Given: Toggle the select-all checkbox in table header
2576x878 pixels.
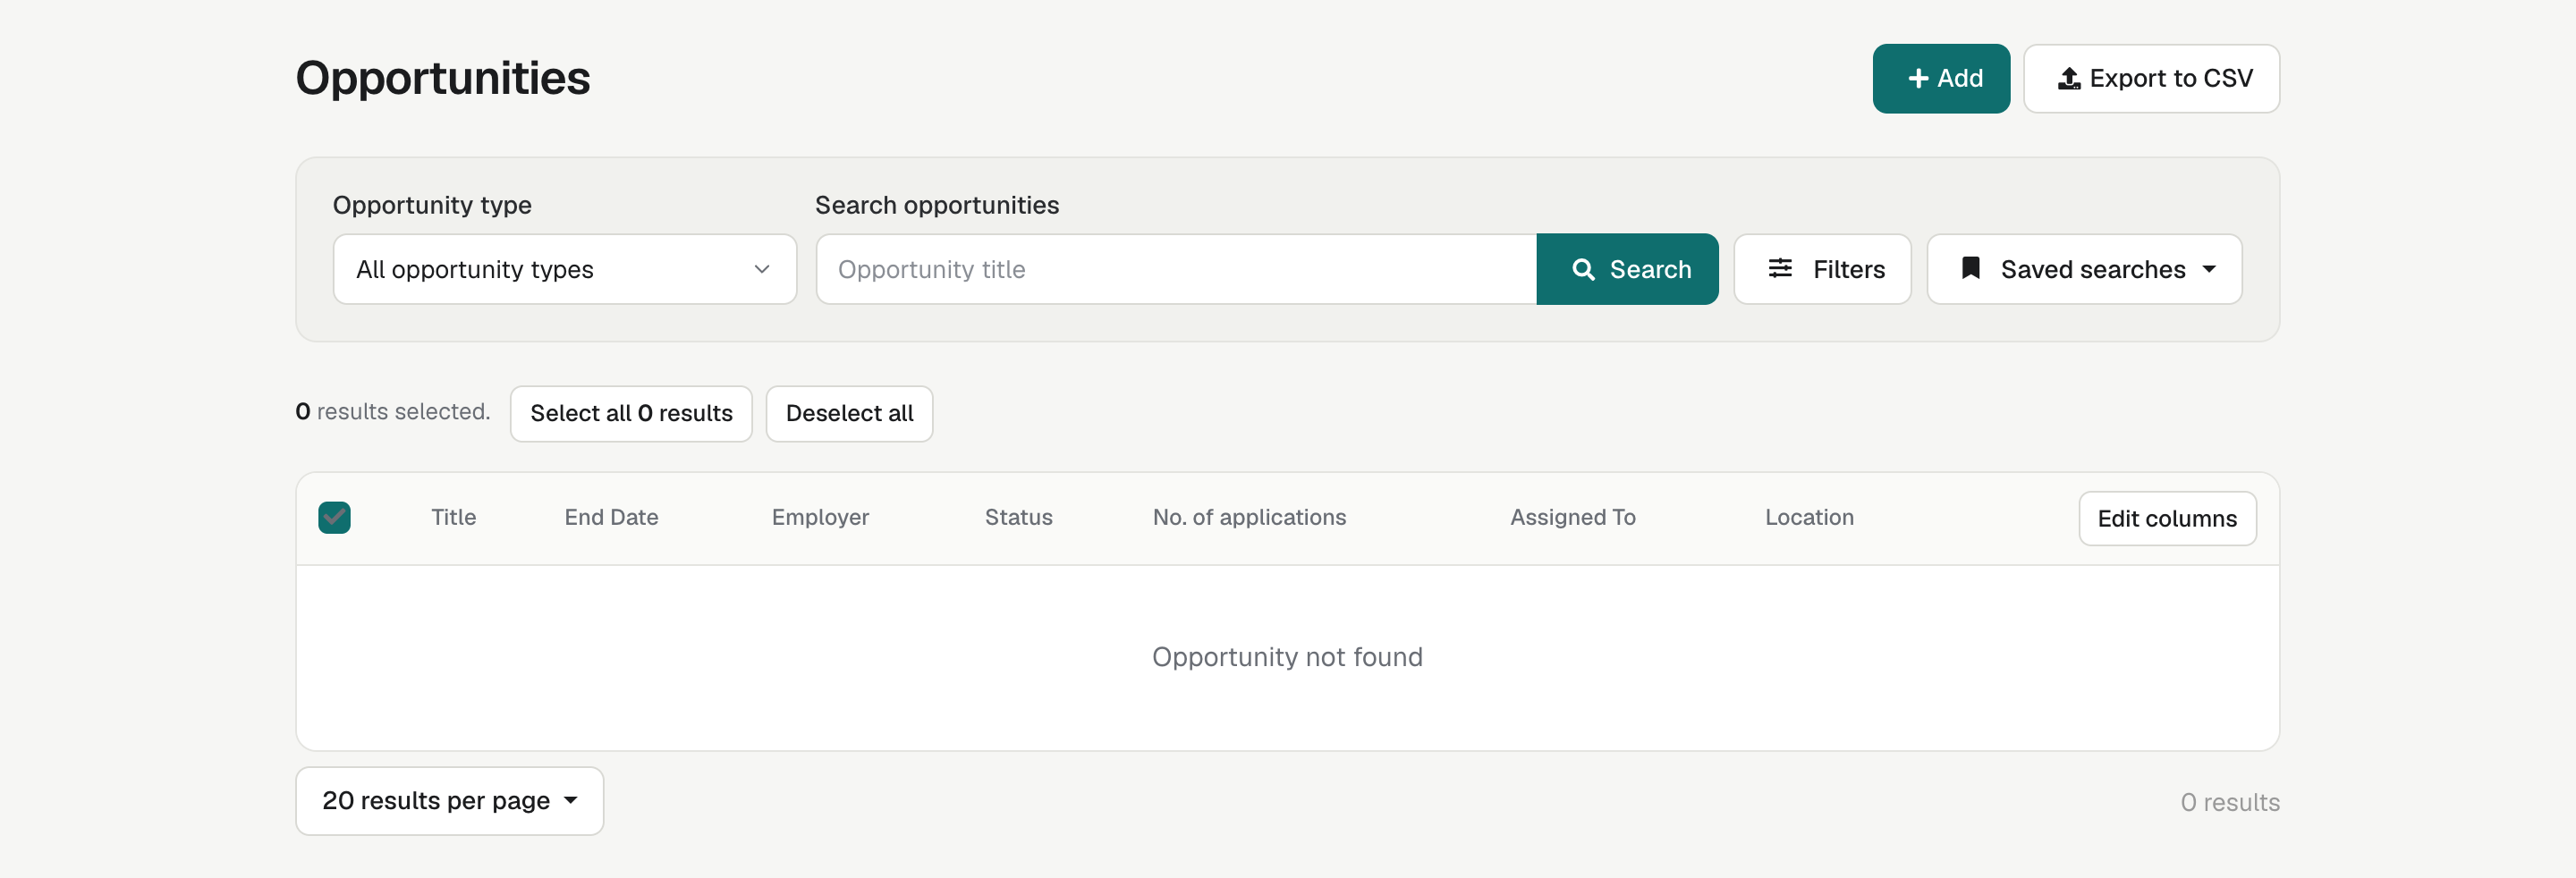Looking at the screenshot, I should [x=334, y=517].
